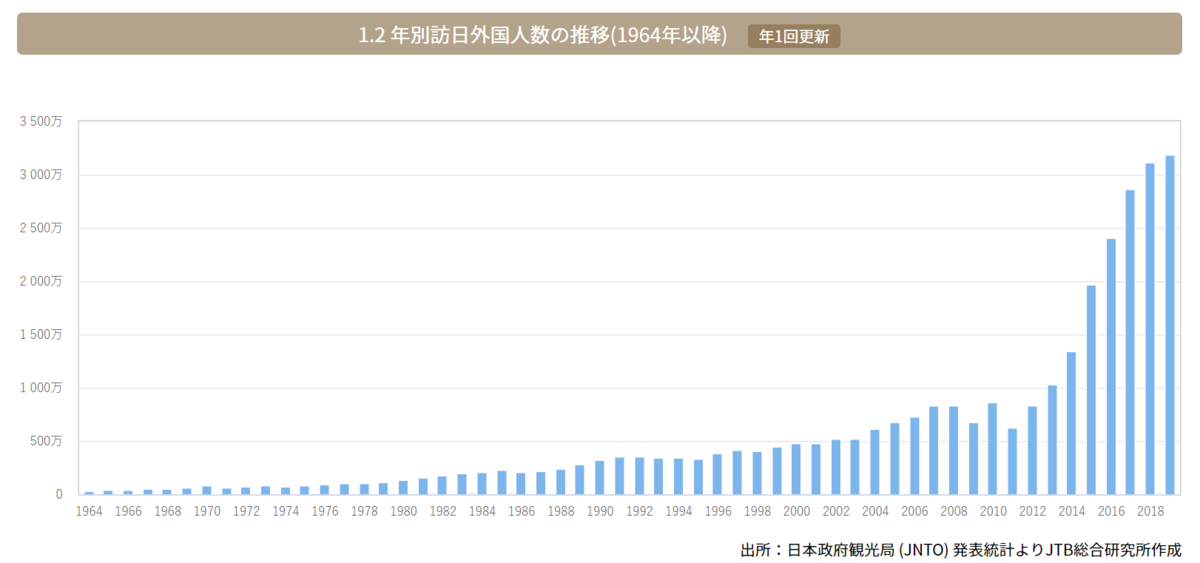Click the 1 000万 y-axis label
Screen dimensions: 1200x563
(40, 388)
